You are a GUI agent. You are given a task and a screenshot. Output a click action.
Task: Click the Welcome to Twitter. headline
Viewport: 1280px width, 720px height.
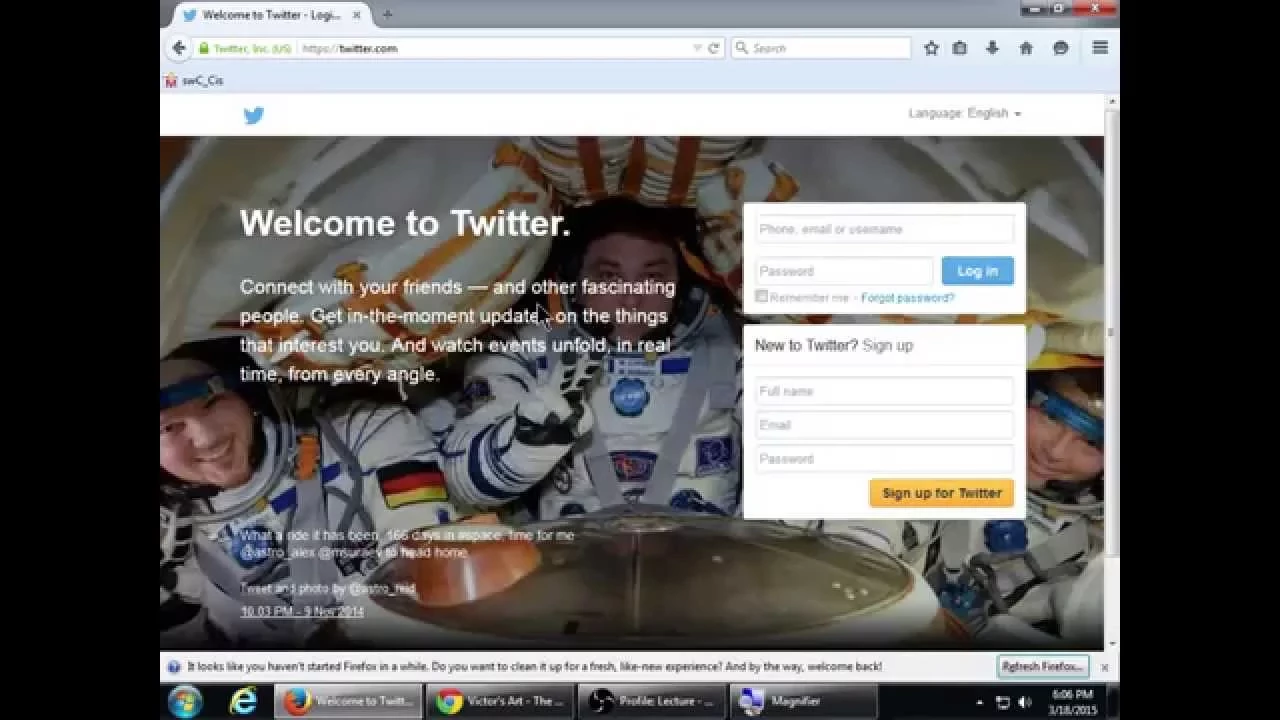[405, 222]
